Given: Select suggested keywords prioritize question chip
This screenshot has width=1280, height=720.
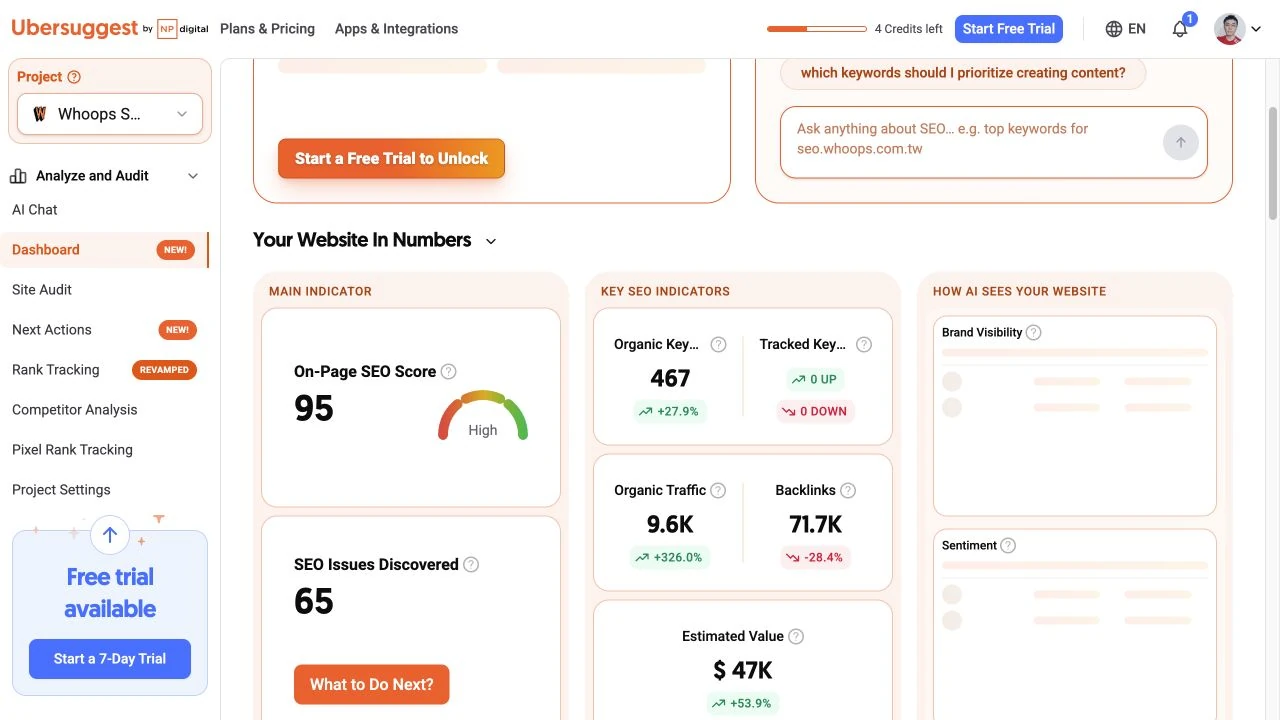Looking at the screenshot, I should coord(963,73).
